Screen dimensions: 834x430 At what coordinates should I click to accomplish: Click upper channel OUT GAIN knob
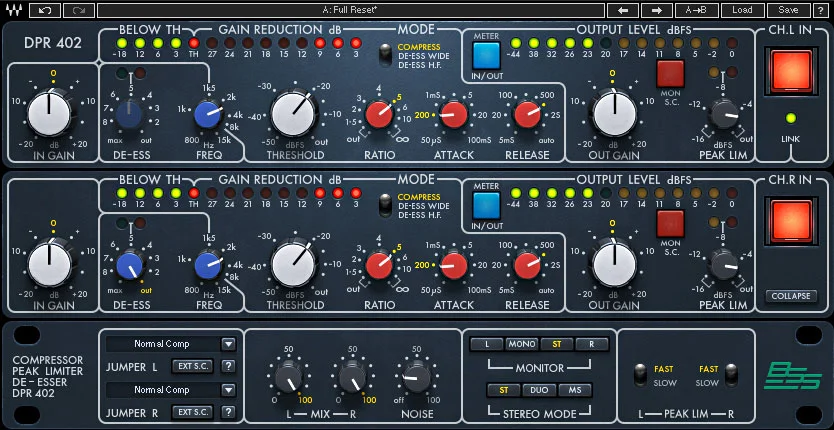tap(614, 114)
